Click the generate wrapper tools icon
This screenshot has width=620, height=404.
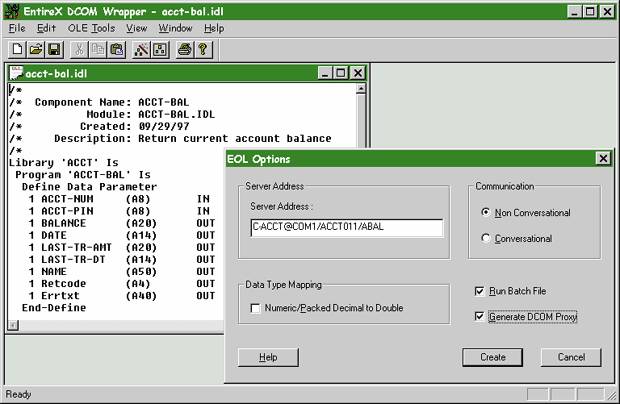point(141,49)
